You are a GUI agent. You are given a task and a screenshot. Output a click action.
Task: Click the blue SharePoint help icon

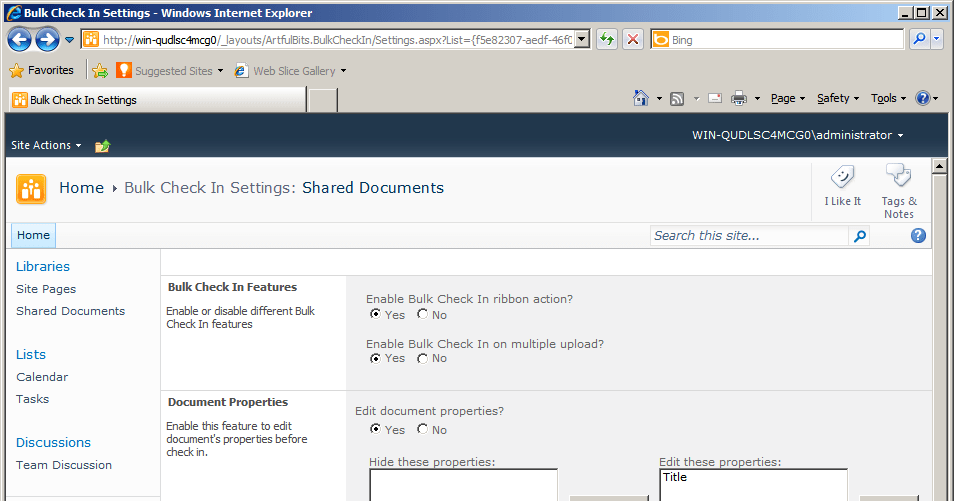(918, 236)
